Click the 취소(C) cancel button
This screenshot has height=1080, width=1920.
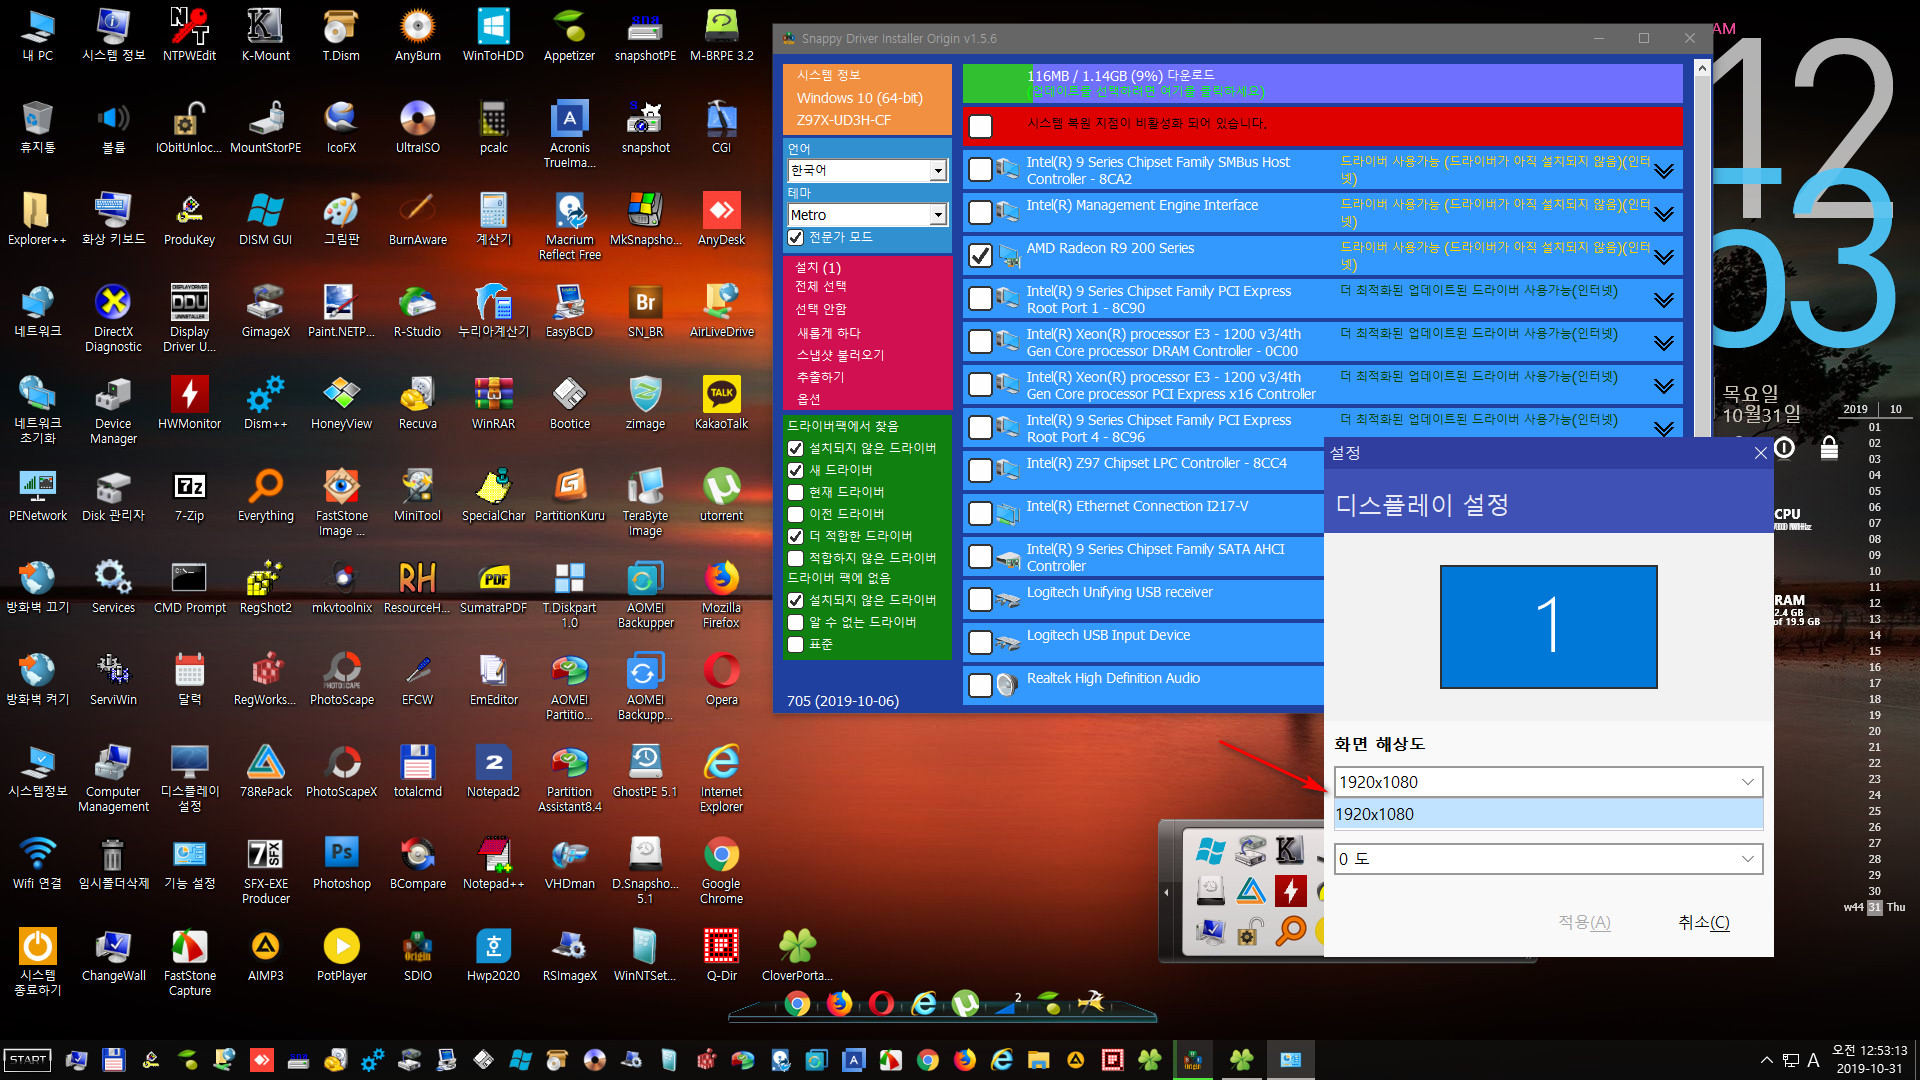(1704, 922)
